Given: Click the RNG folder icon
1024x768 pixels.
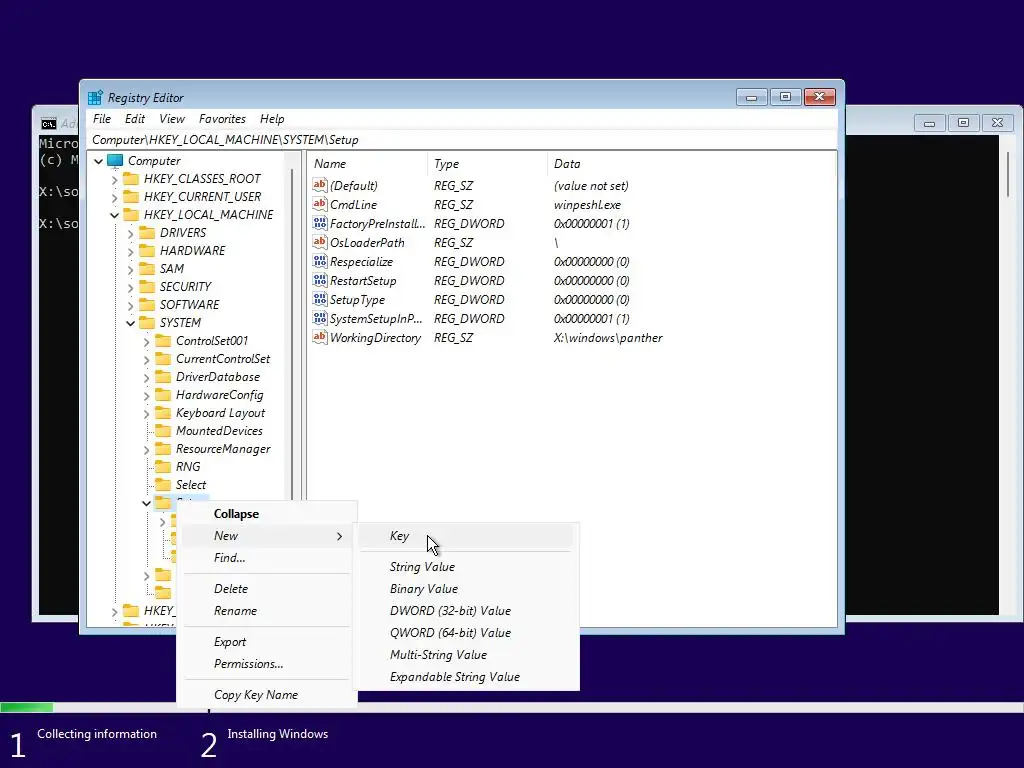Looking at the screenshot, I should pyautogui.click(x=163, y=467).
